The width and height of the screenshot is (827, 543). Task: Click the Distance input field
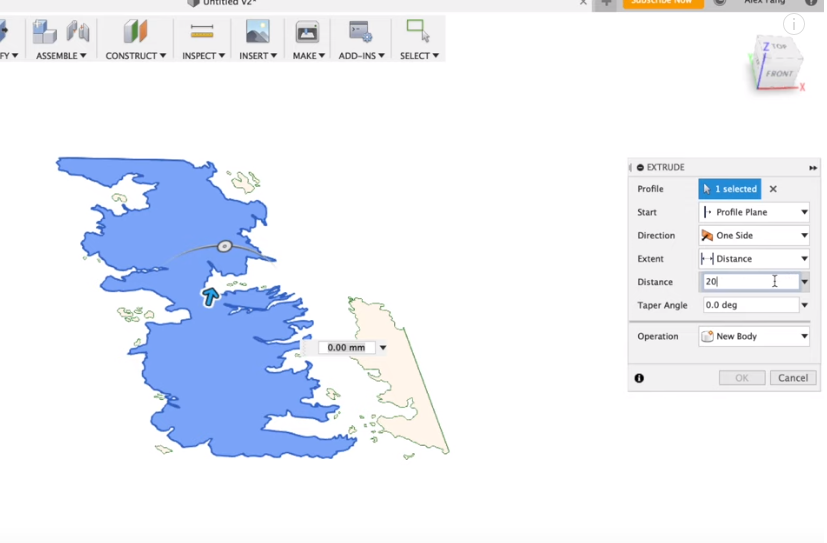pos(751,282)
